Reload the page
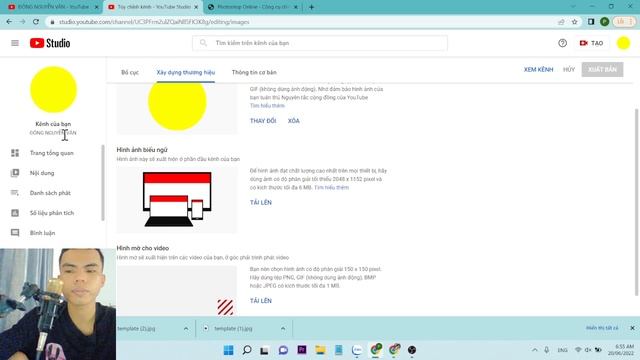The image size is (640, 360). pyautogui.click(x=36, y=22)
